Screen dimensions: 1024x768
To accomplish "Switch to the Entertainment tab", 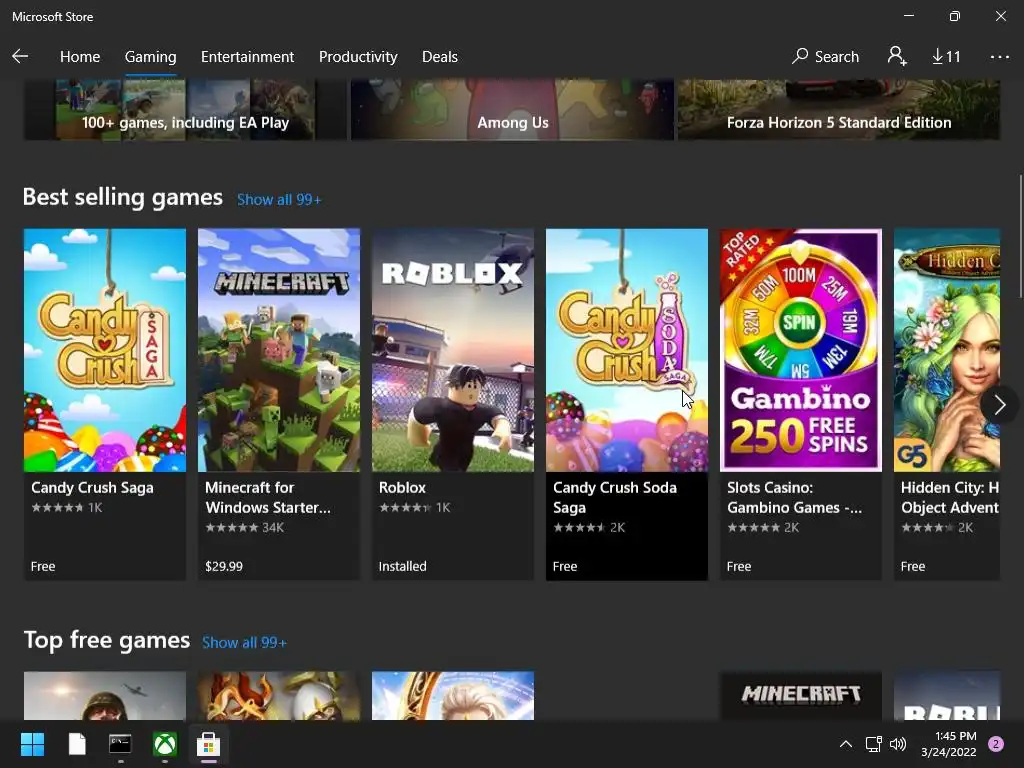I will click(248, 57).
